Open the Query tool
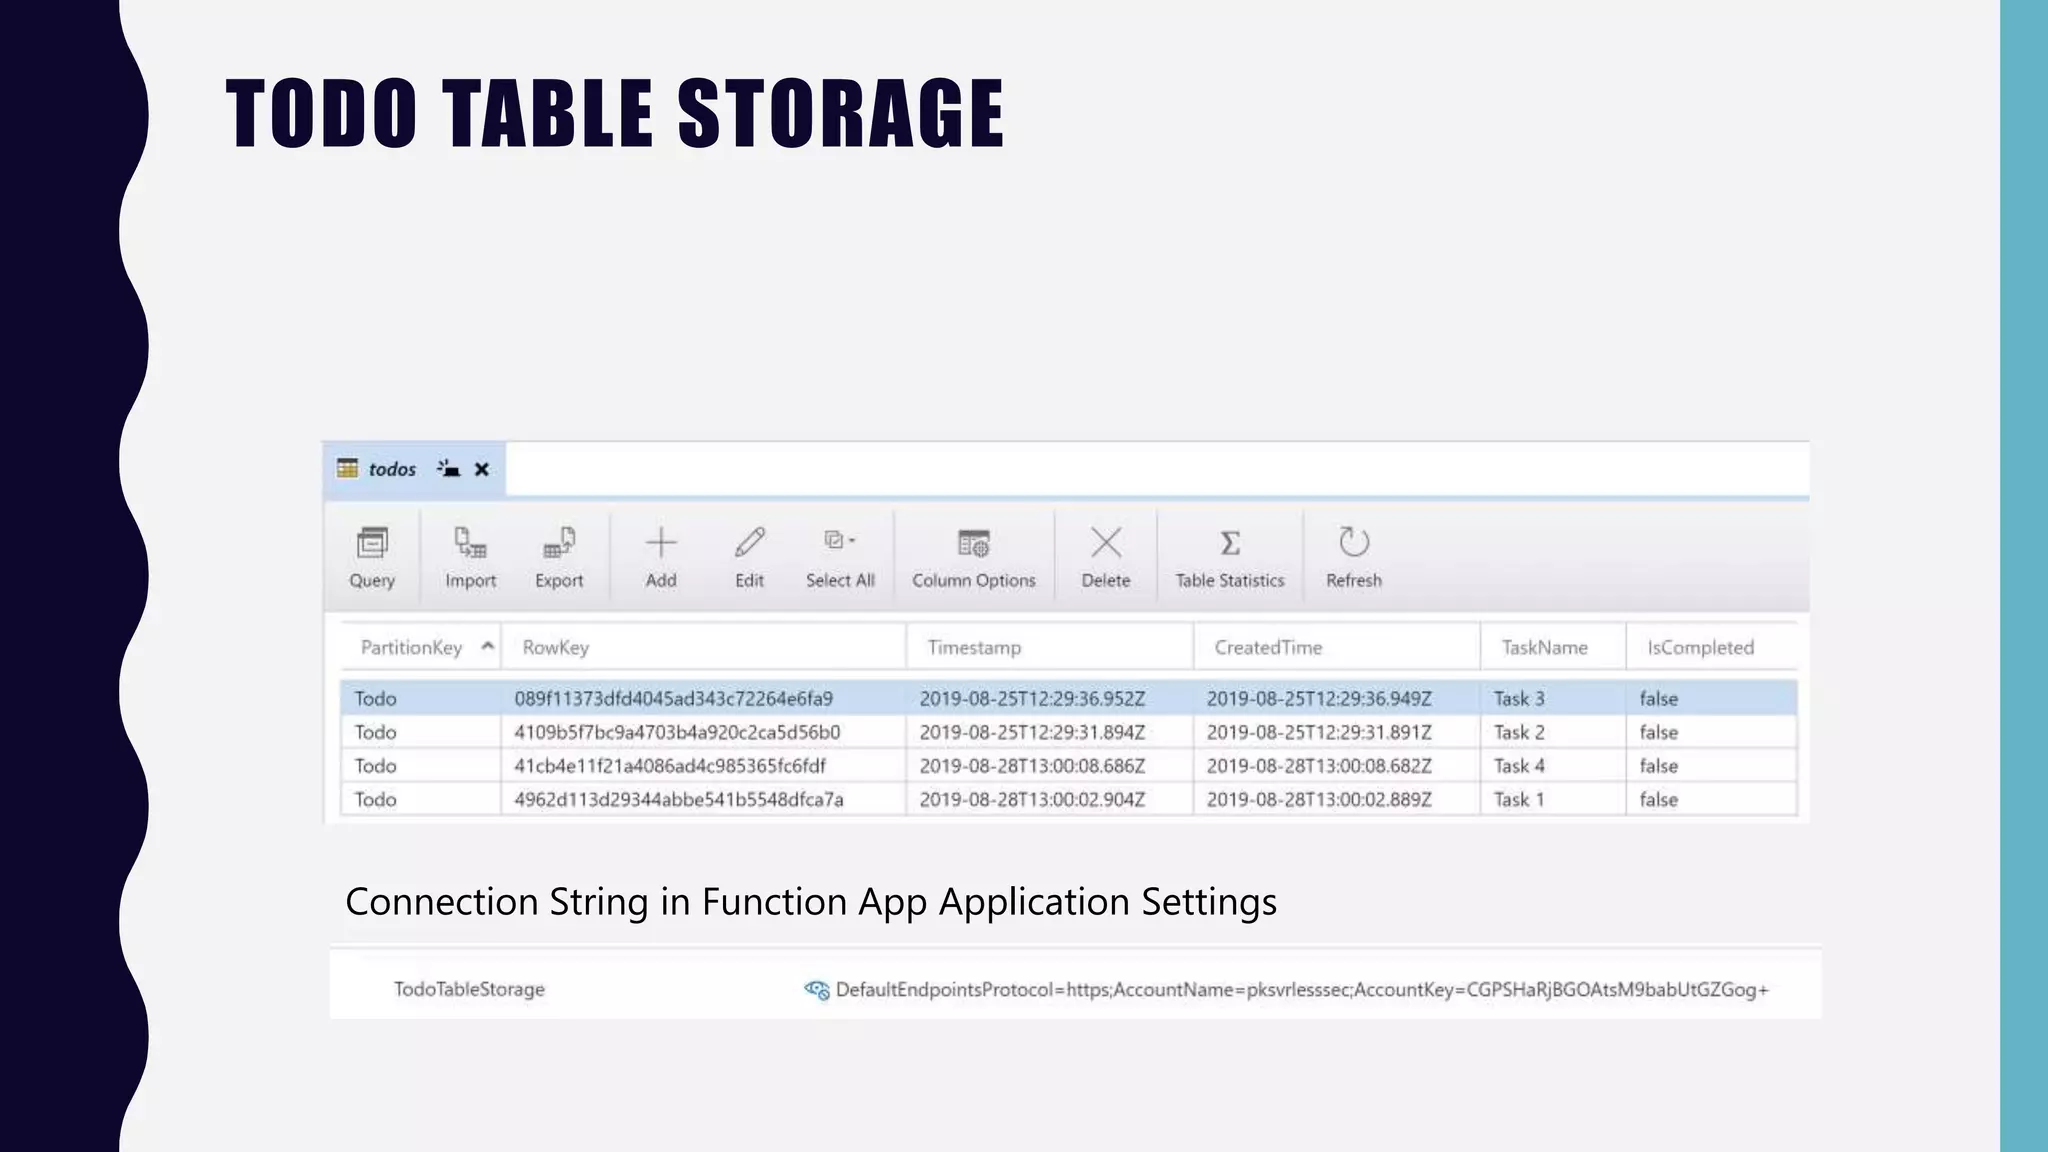This screenshot has height=1152, width=2048. pyautogui.click(x=372, y=557)
